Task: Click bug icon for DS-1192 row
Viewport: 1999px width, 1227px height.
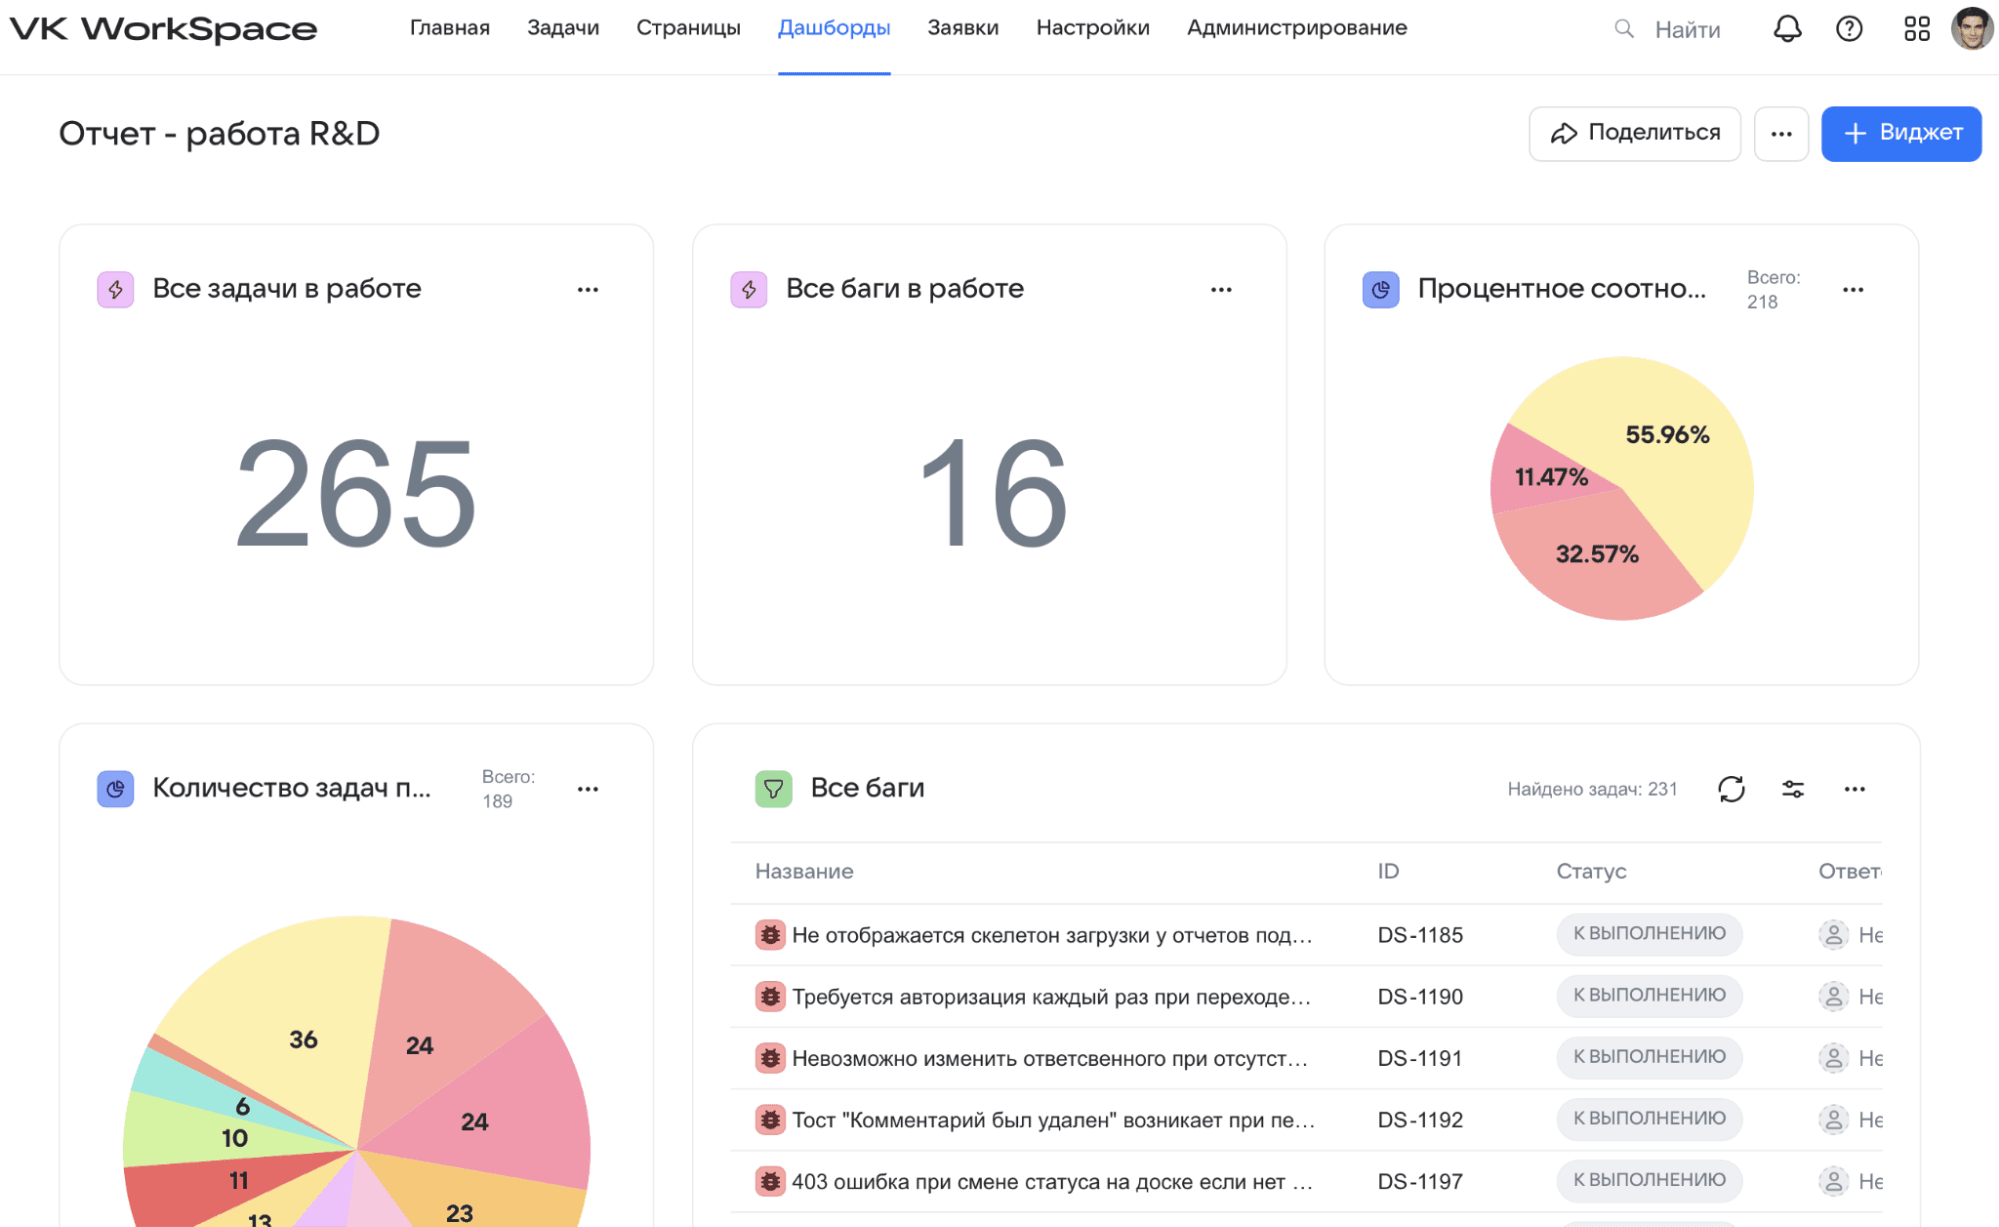Action: point(770,1120)
